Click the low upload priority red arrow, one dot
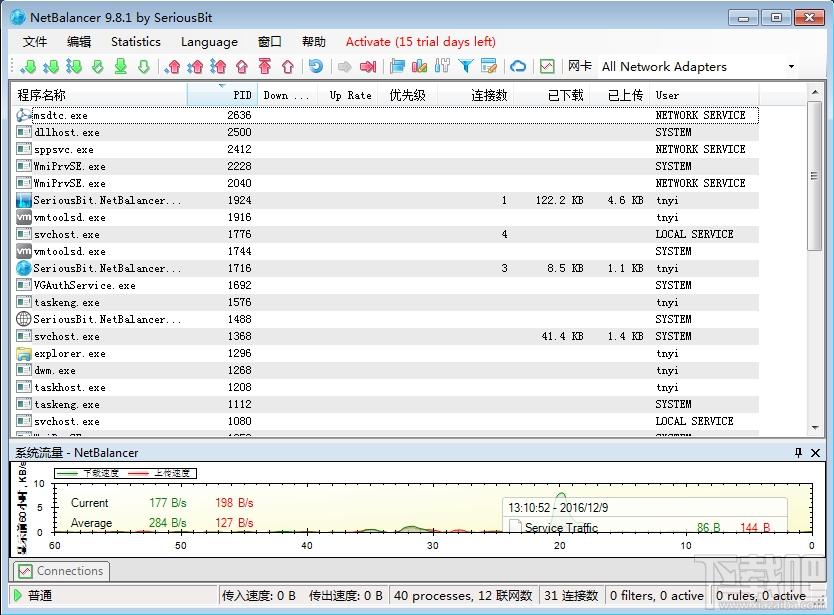 coord(172,67)
